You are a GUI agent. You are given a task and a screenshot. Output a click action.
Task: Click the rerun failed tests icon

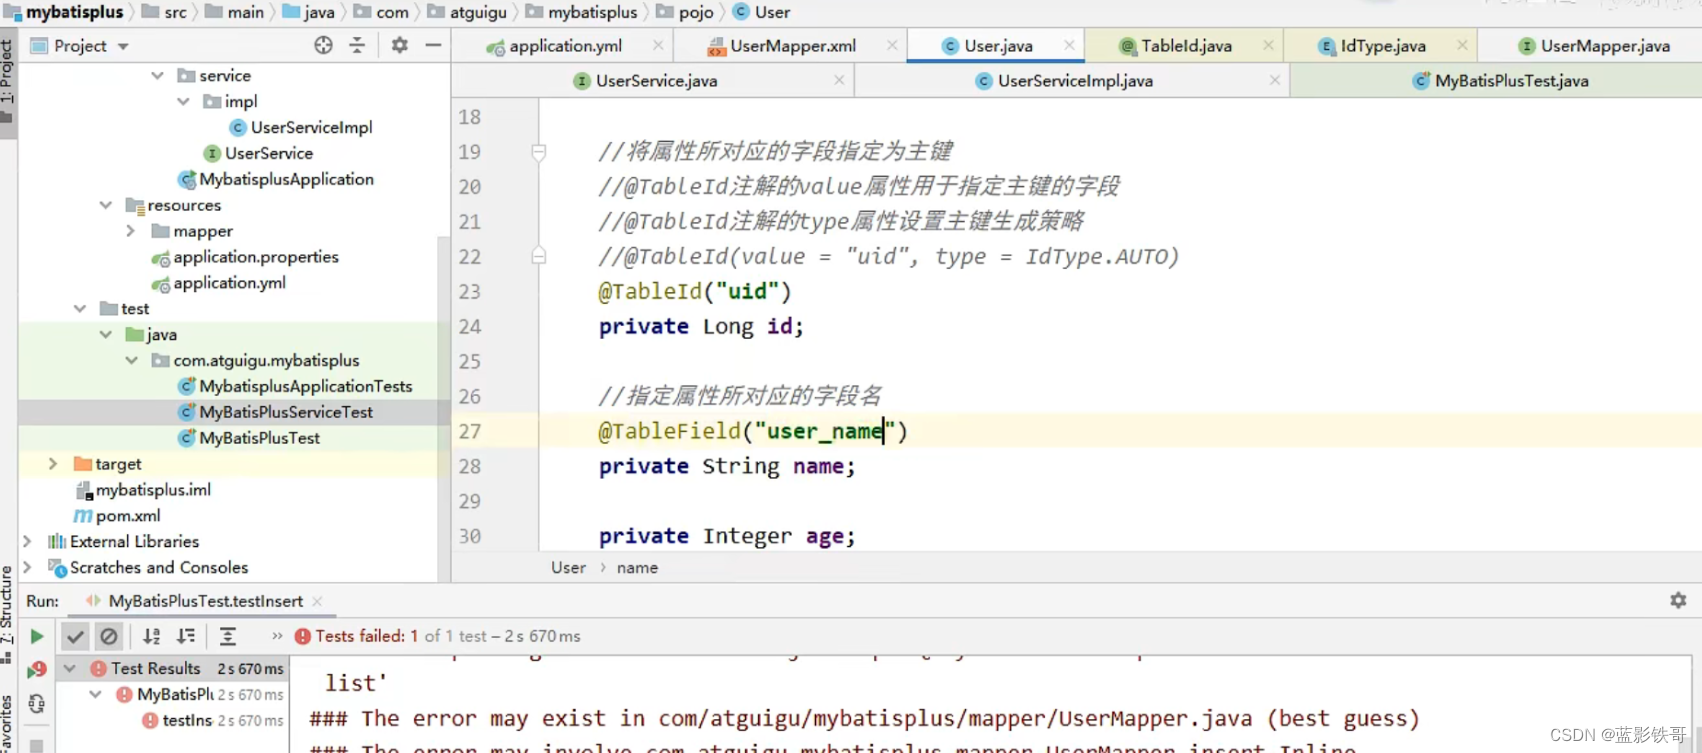(37, 670)
